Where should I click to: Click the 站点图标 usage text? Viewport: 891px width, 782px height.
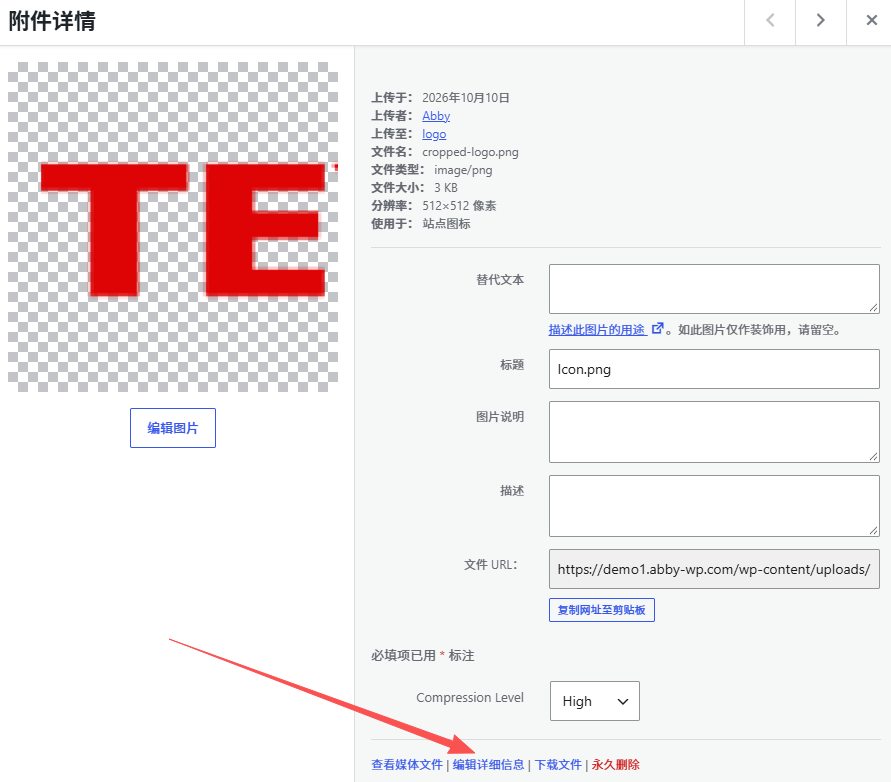[x=446, y=224]
